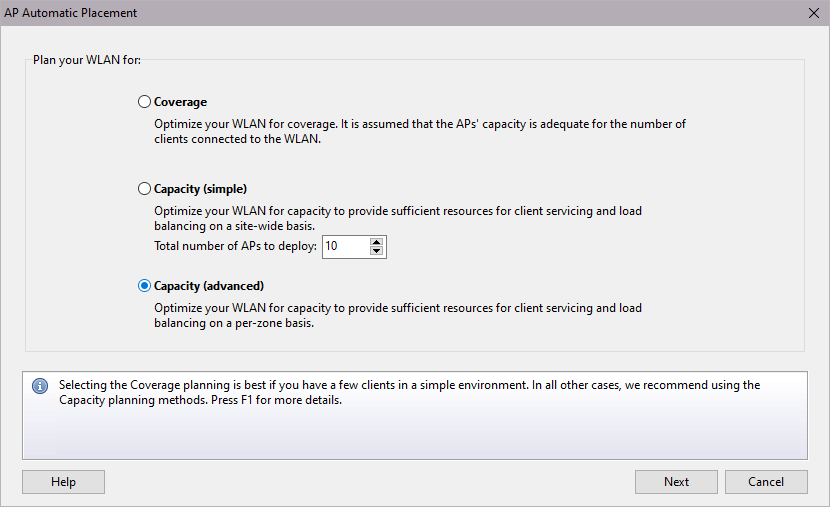Viewport: 830px width, 507px height.
Task: Click the Total number of APs field
Action: click(x=345, y=246)
